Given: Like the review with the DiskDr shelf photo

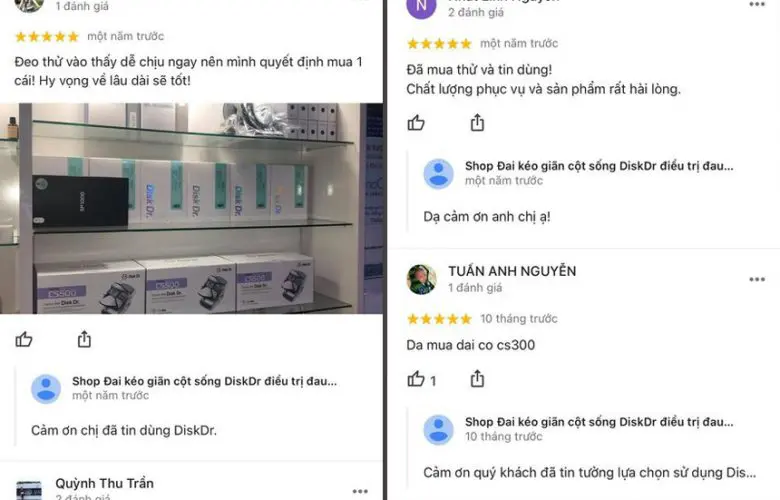Looking at the screenshot, I should 23,339.
